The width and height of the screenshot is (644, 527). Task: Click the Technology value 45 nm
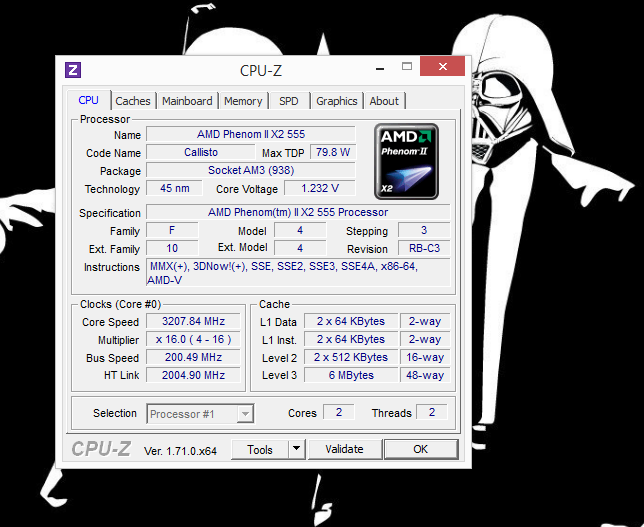(175, 189)
